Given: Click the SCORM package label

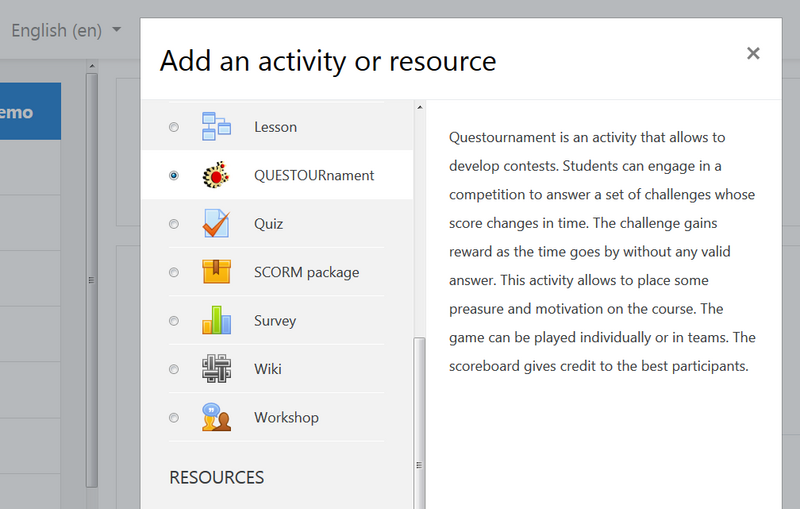Looking at the screenshot, I should (x=306, y=272).
